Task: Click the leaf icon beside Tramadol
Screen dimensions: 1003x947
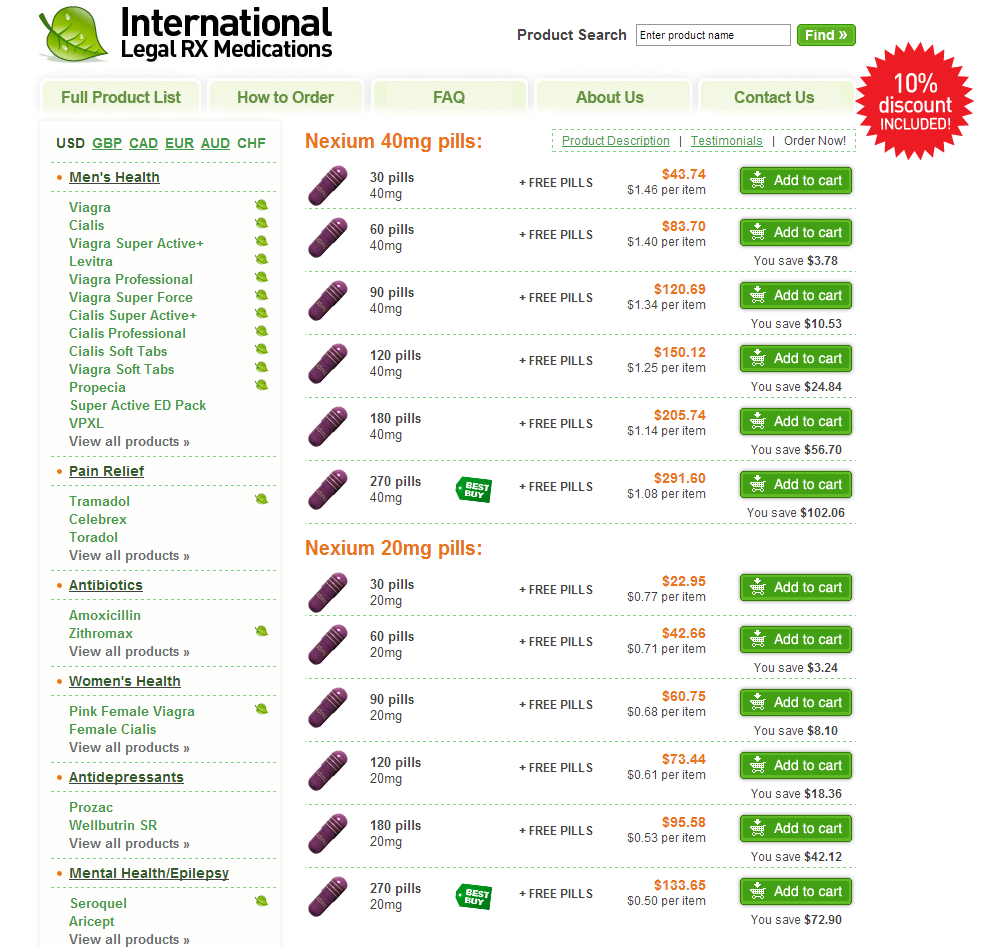Action: (262, 499)
